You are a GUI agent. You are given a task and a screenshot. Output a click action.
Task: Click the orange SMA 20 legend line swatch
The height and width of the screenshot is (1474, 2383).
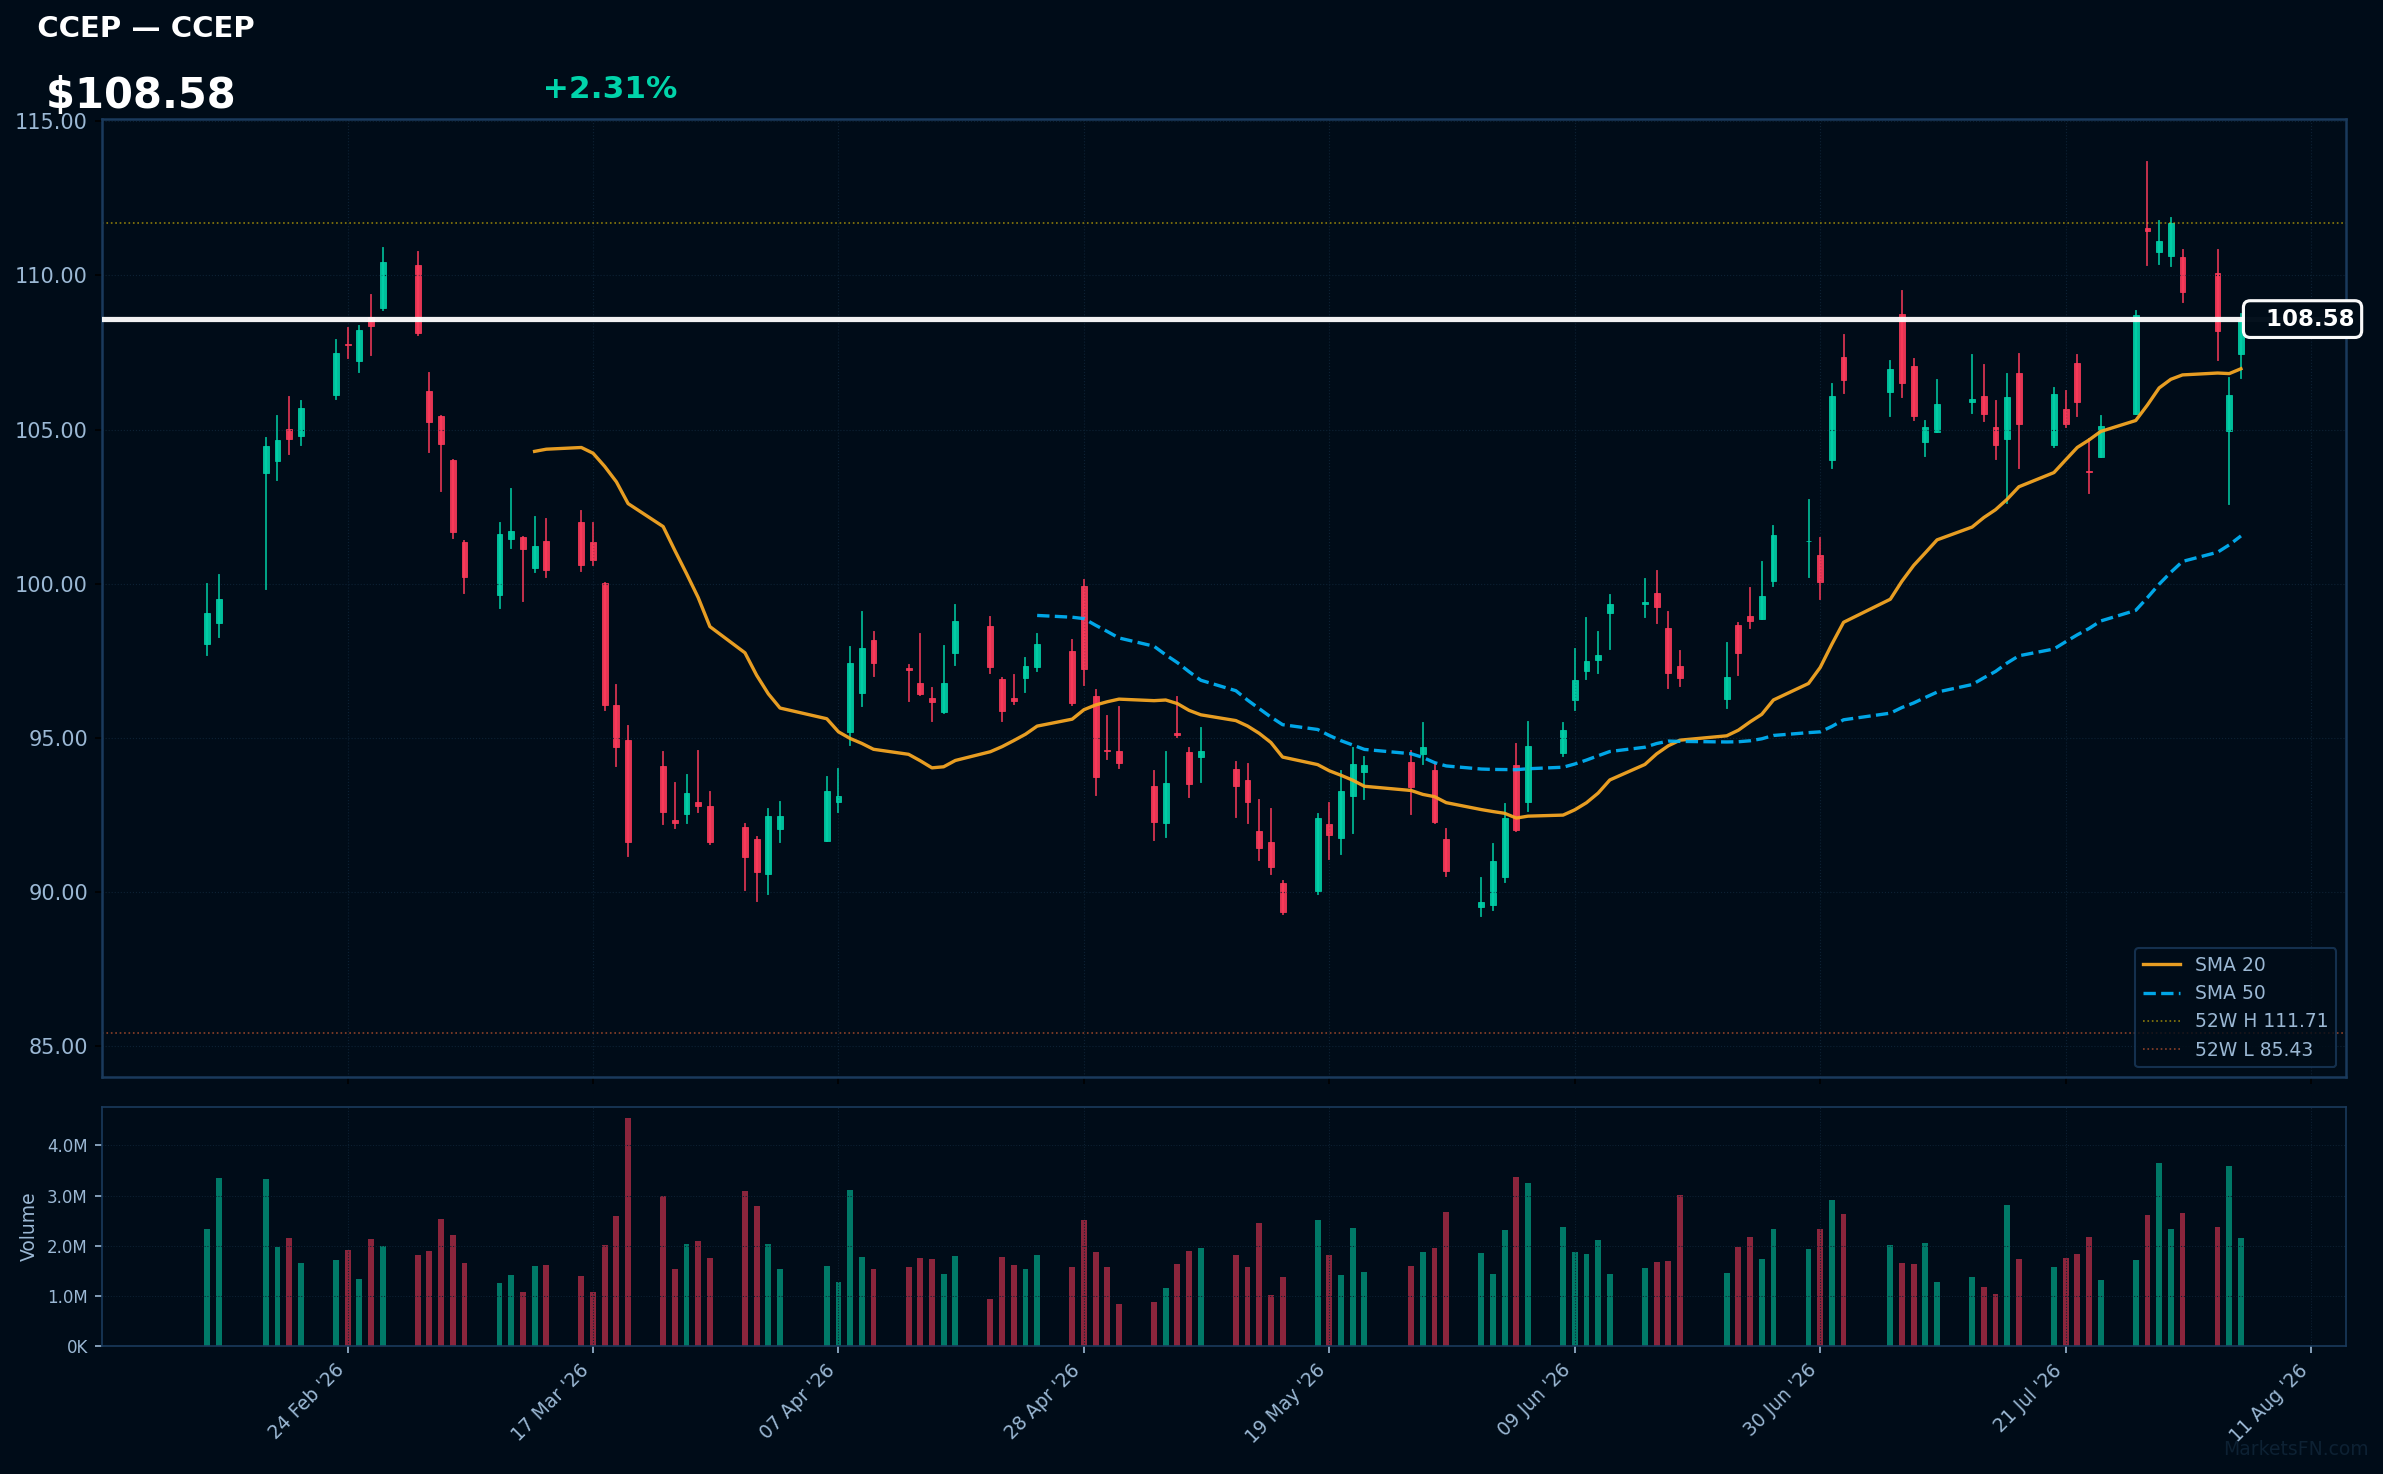[2161, 965]
